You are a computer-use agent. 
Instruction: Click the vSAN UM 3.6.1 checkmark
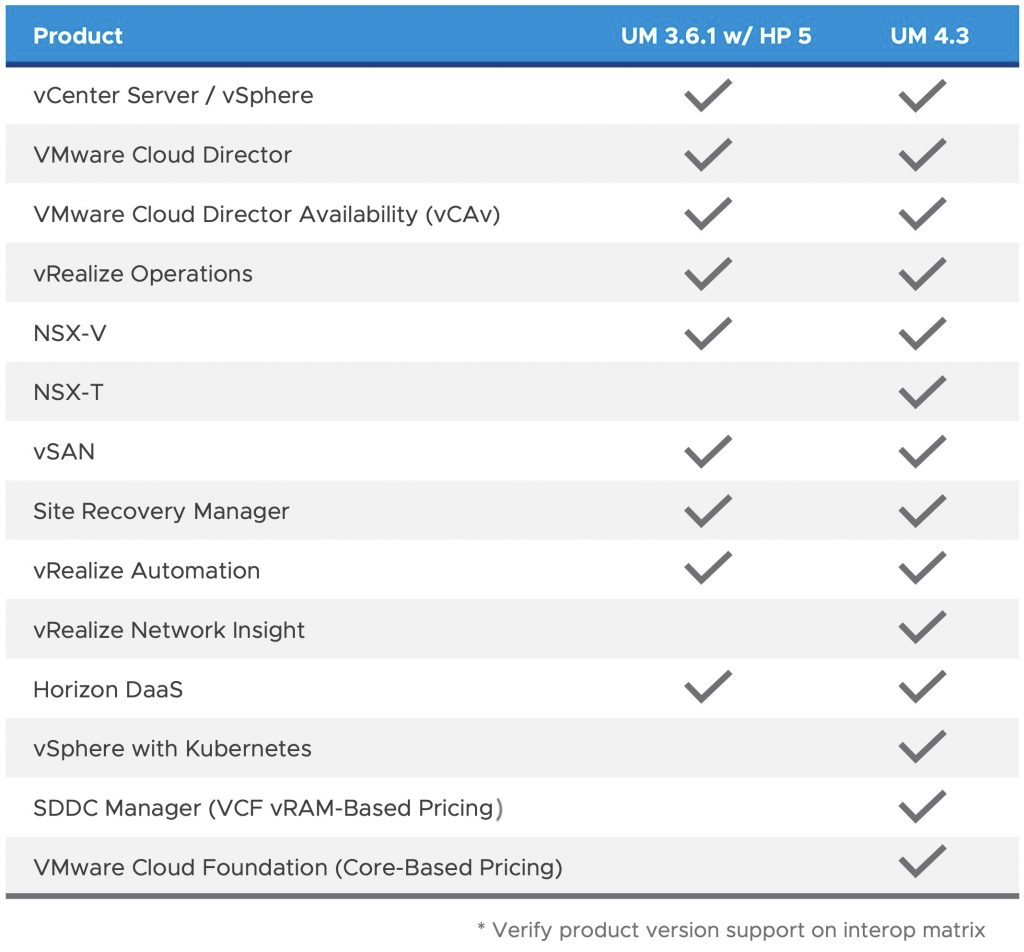[x=708, y=452]
